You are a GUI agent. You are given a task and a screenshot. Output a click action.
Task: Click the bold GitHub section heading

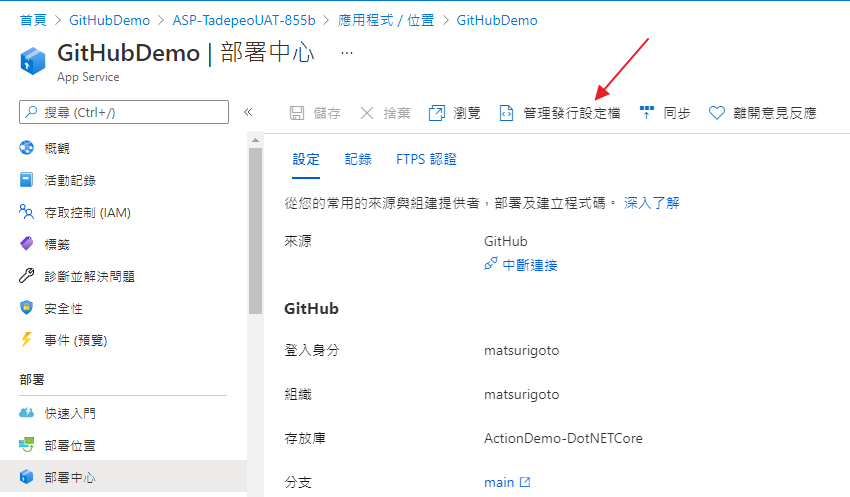pyautogui.click(x=311, y=308)
